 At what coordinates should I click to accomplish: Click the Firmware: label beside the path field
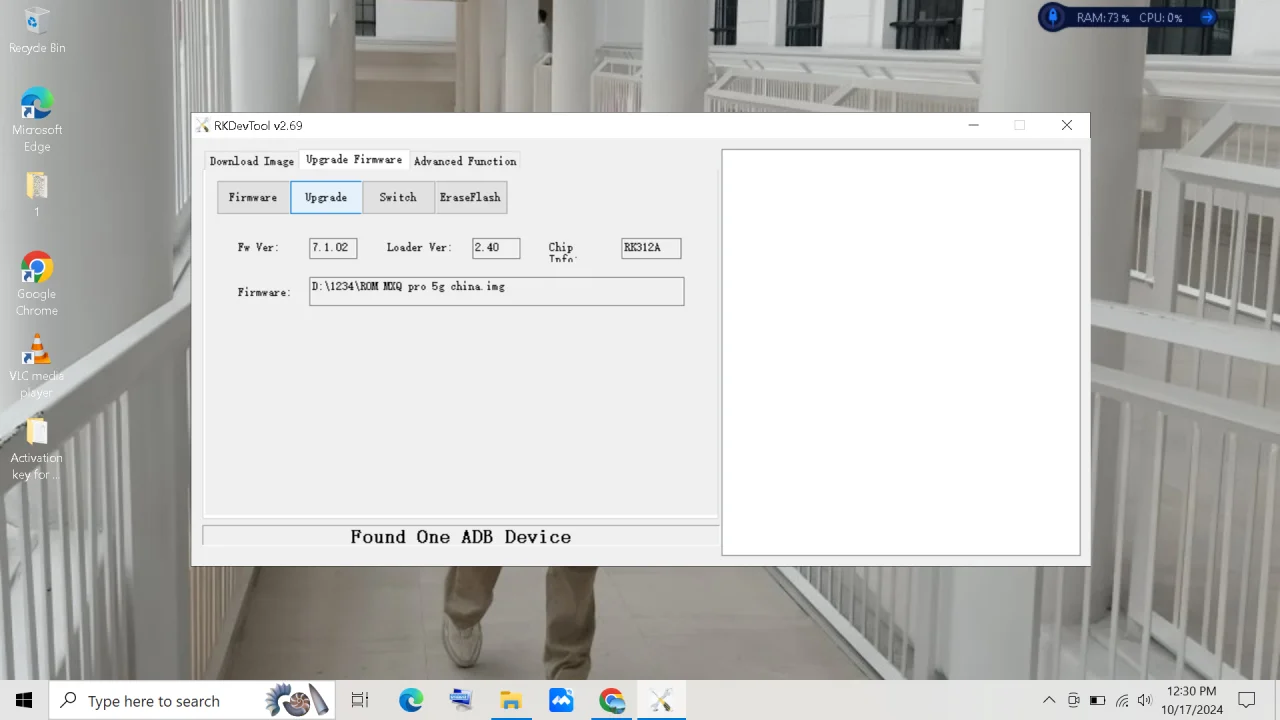point(264,292)
